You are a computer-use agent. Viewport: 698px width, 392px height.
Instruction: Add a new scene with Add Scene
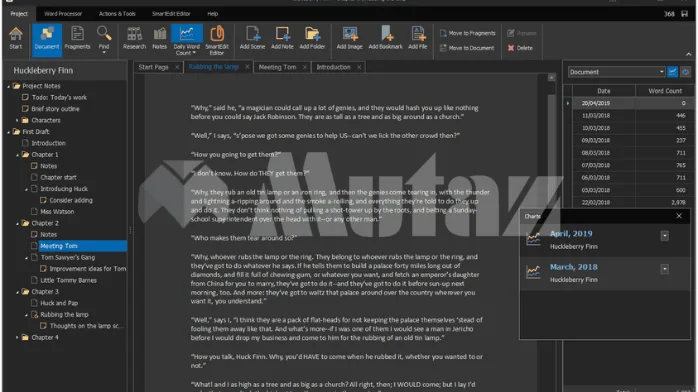click(x=252, y=38)
